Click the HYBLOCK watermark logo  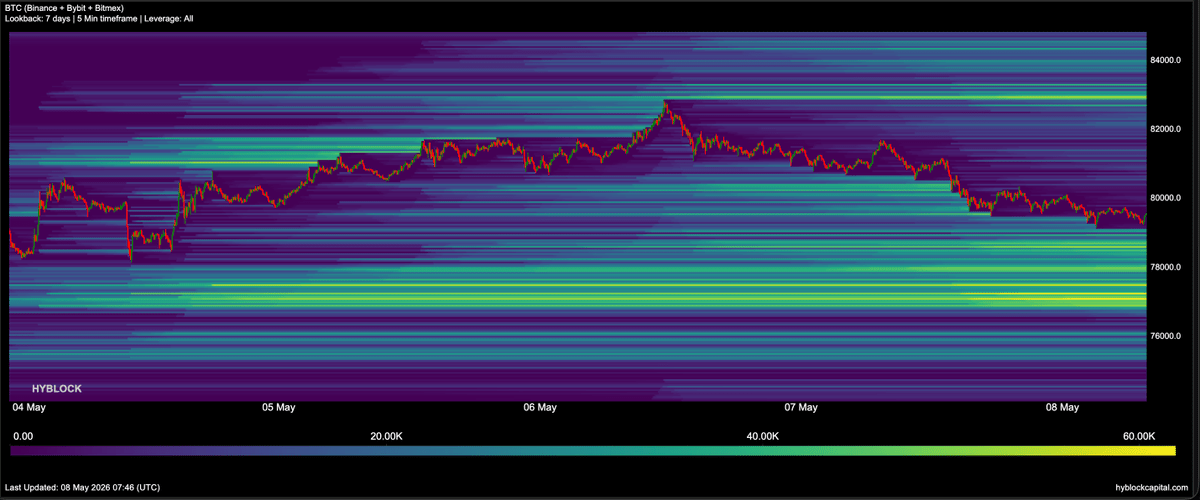(57, 388)
